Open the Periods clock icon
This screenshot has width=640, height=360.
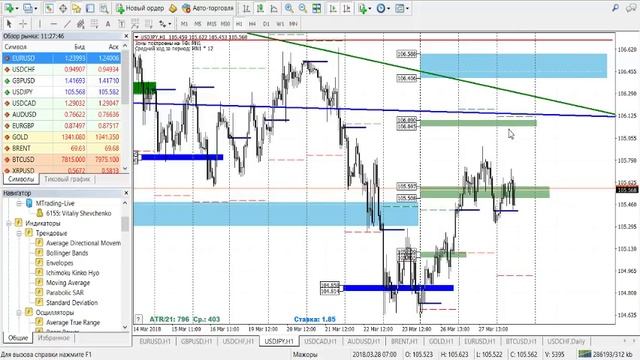pyautogui.click(x=381, y=8)
